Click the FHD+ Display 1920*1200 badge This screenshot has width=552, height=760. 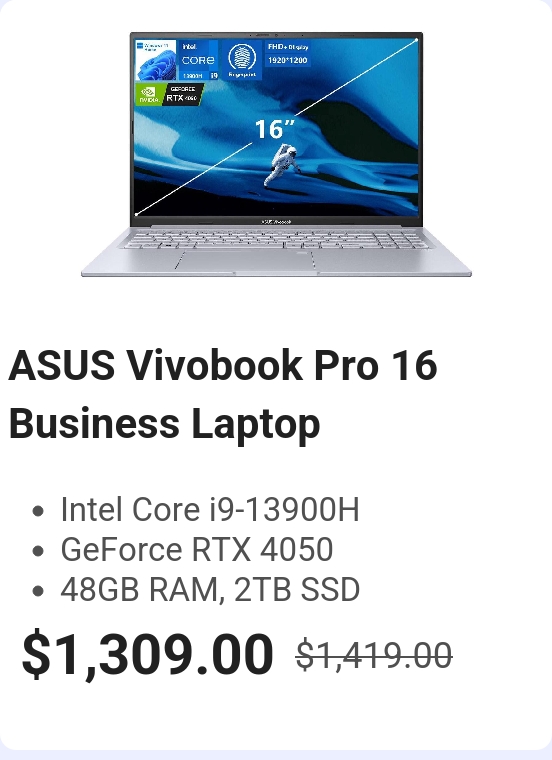coord(288,54)
